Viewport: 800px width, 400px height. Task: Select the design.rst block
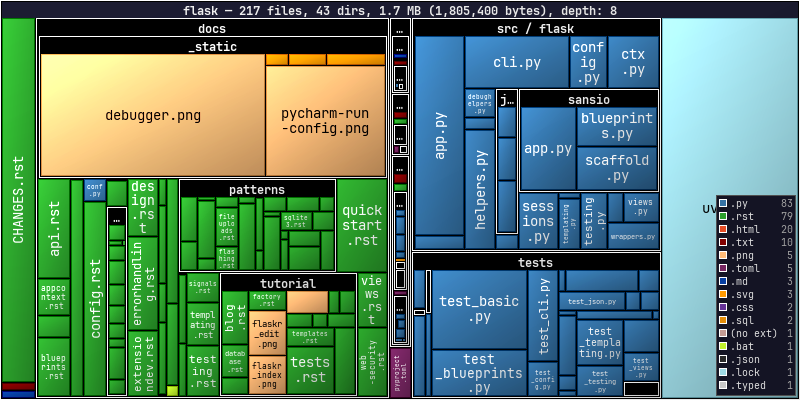coord(143,208)
